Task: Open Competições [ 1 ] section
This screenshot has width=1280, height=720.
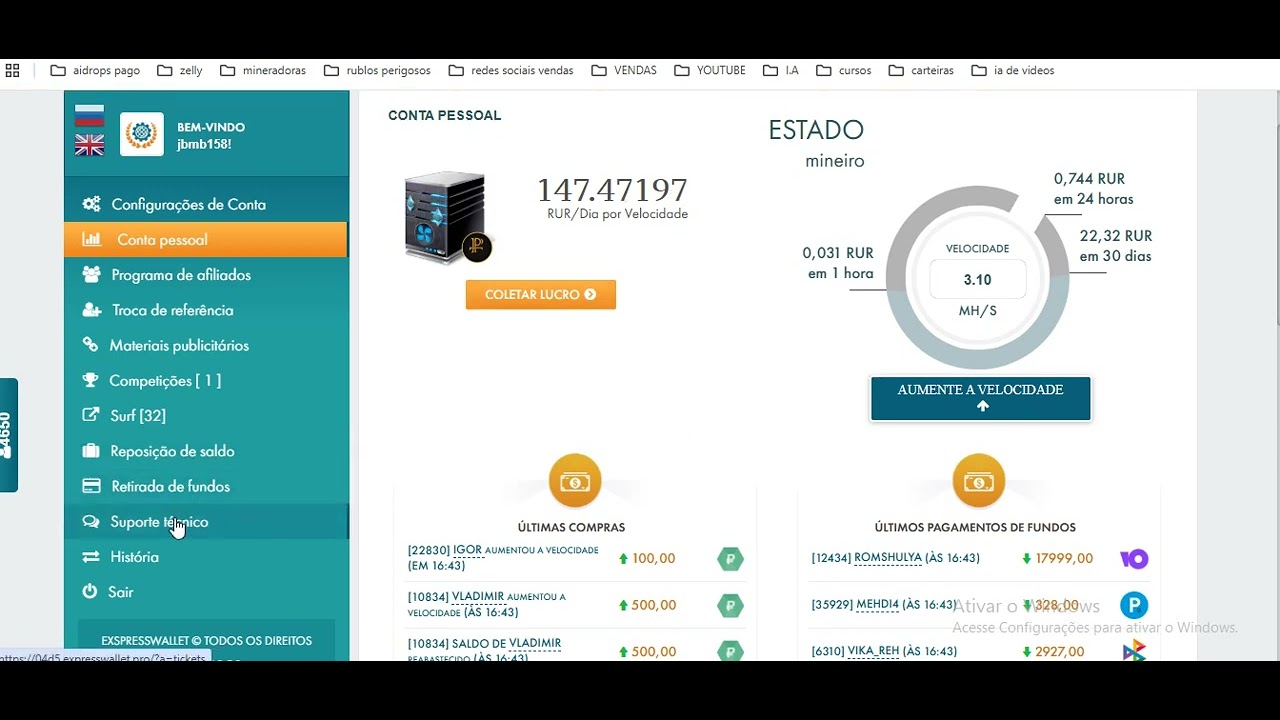Action: 206,380
